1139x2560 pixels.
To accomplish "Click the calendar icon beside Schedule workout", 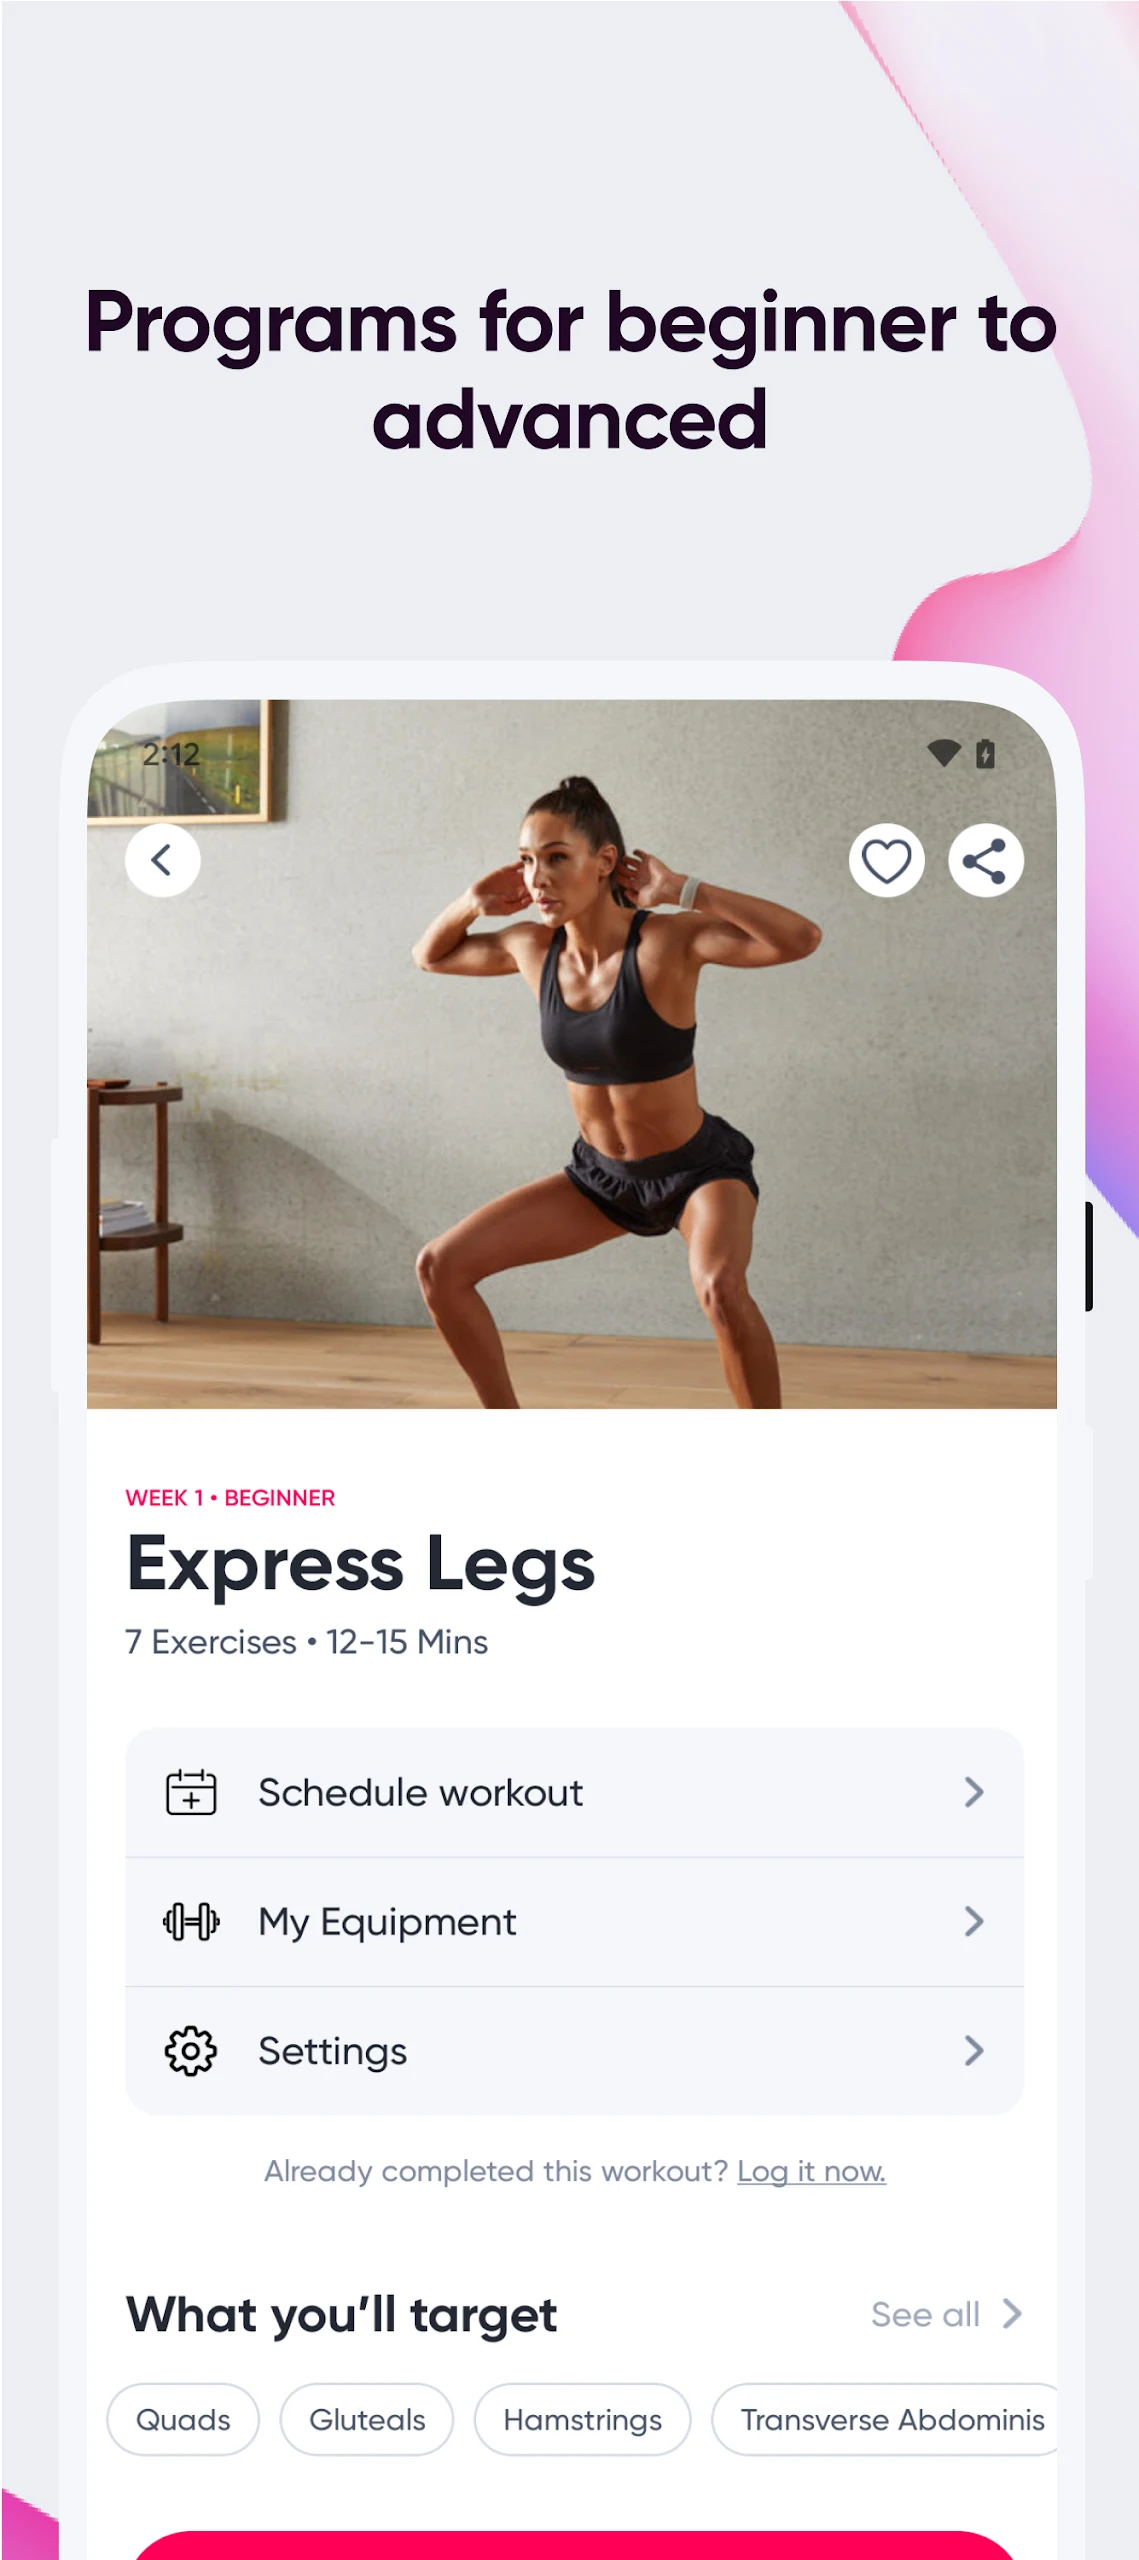I will [x=190, y=1792].
